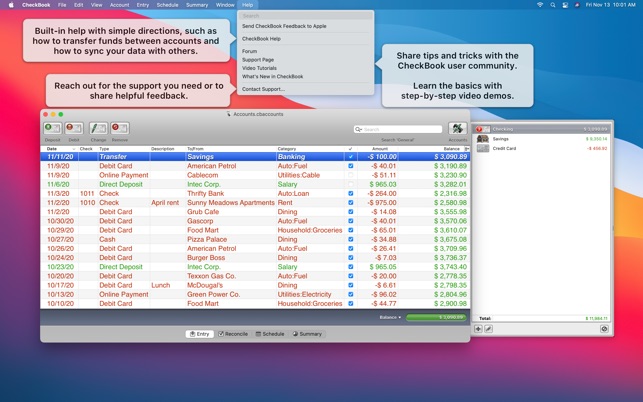Click the column chooser icon beside the Balance header
643x402 pixels.
tap(467, 149)
